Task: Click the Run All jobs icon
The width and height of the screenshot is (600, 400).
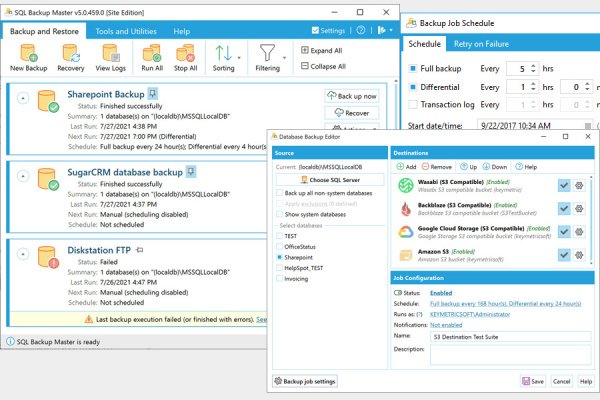Action: click(152, 53)
